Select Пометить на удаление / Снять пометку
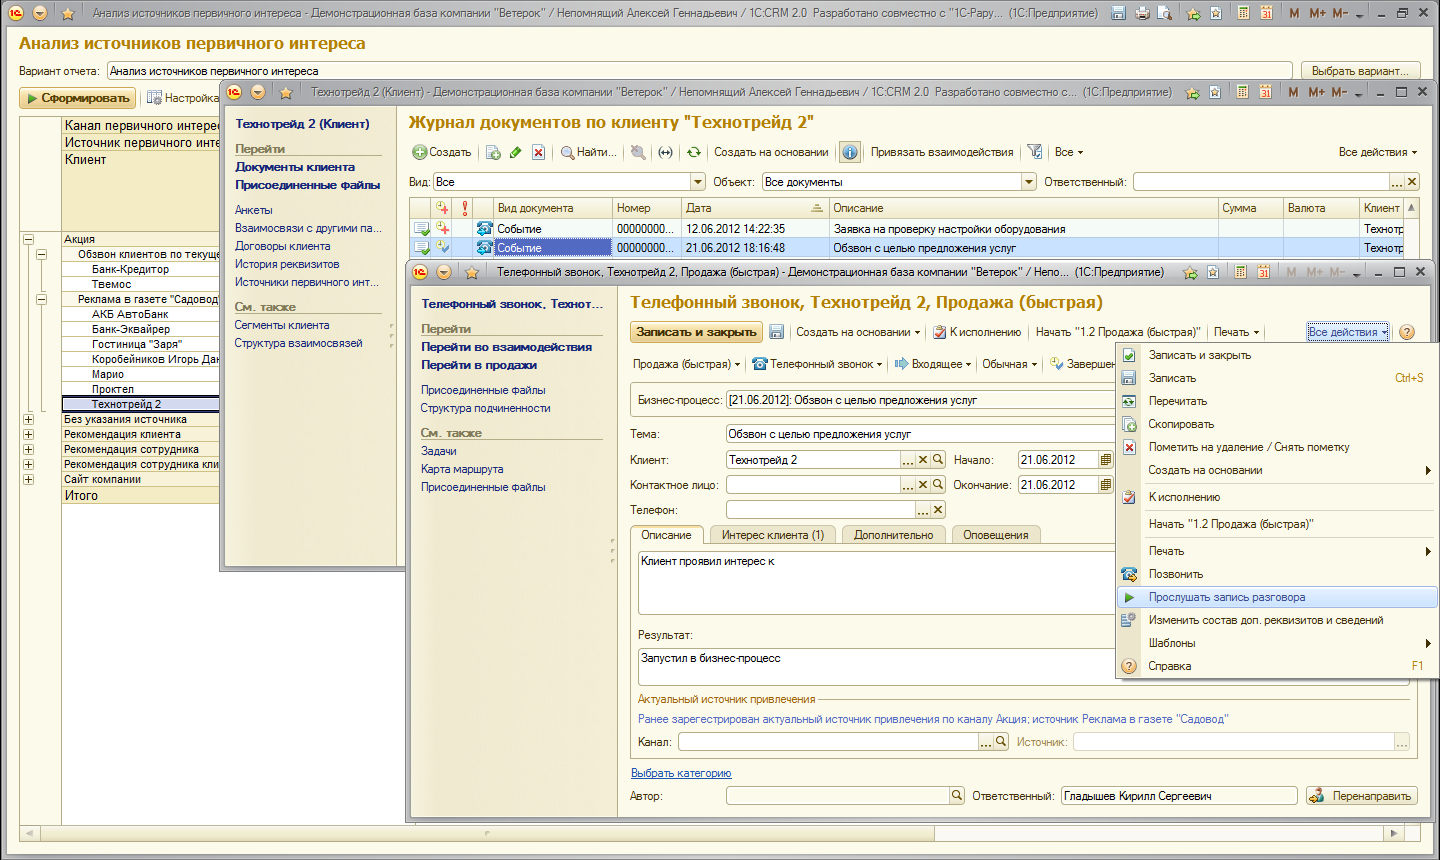 (1277, 447)
